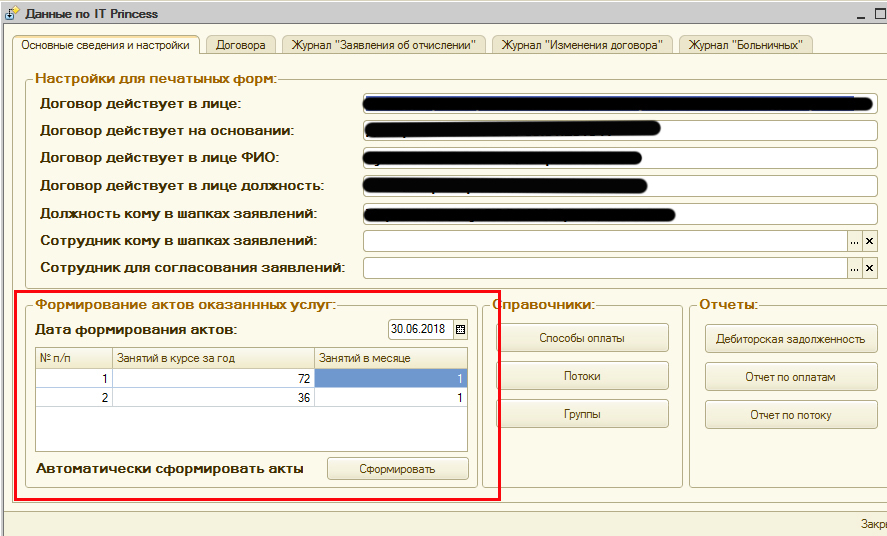This screenshot has width=887, height=536.
Task: Open the 'Отчет по потоку' report
Action: [790, 415]
